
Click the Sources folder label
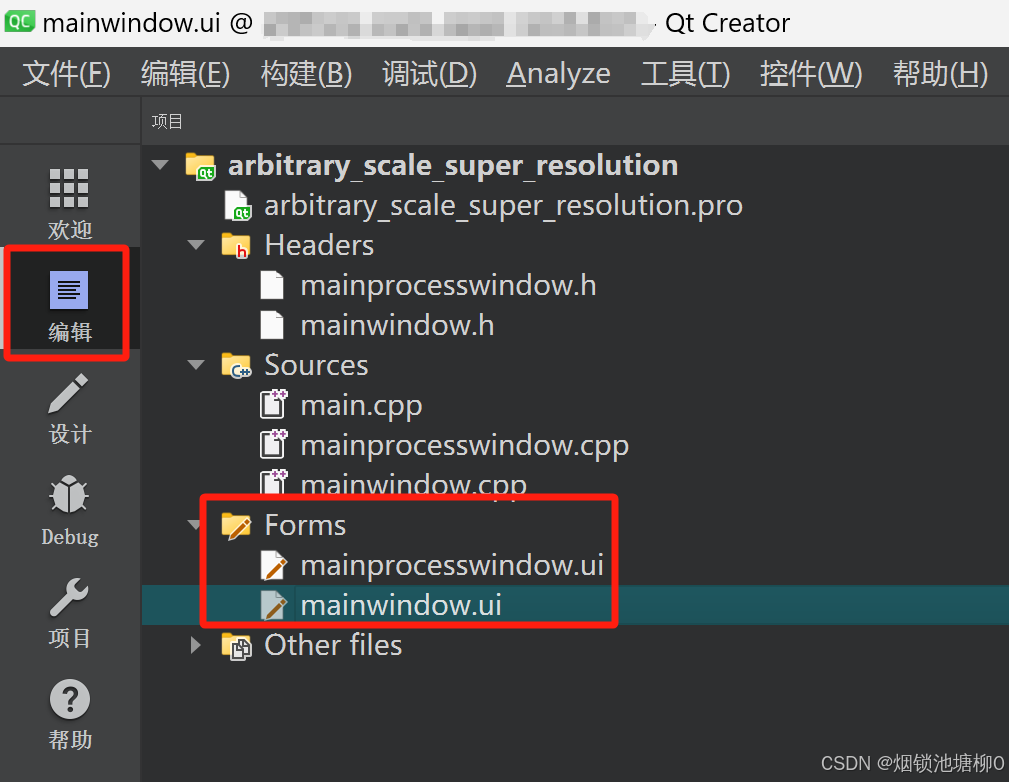(317, 366)
